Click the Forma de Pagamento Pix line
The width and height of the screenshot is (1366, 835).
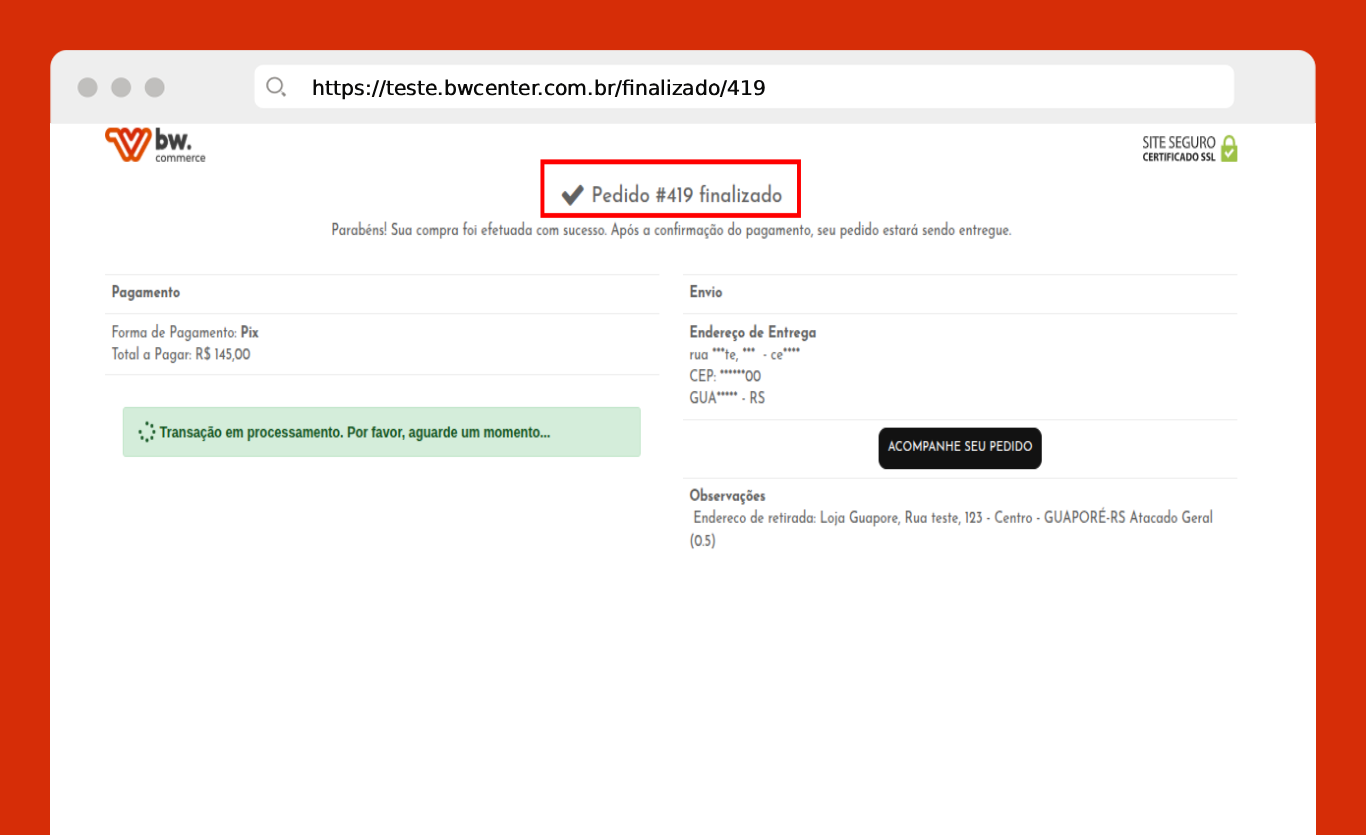(185, 332)
